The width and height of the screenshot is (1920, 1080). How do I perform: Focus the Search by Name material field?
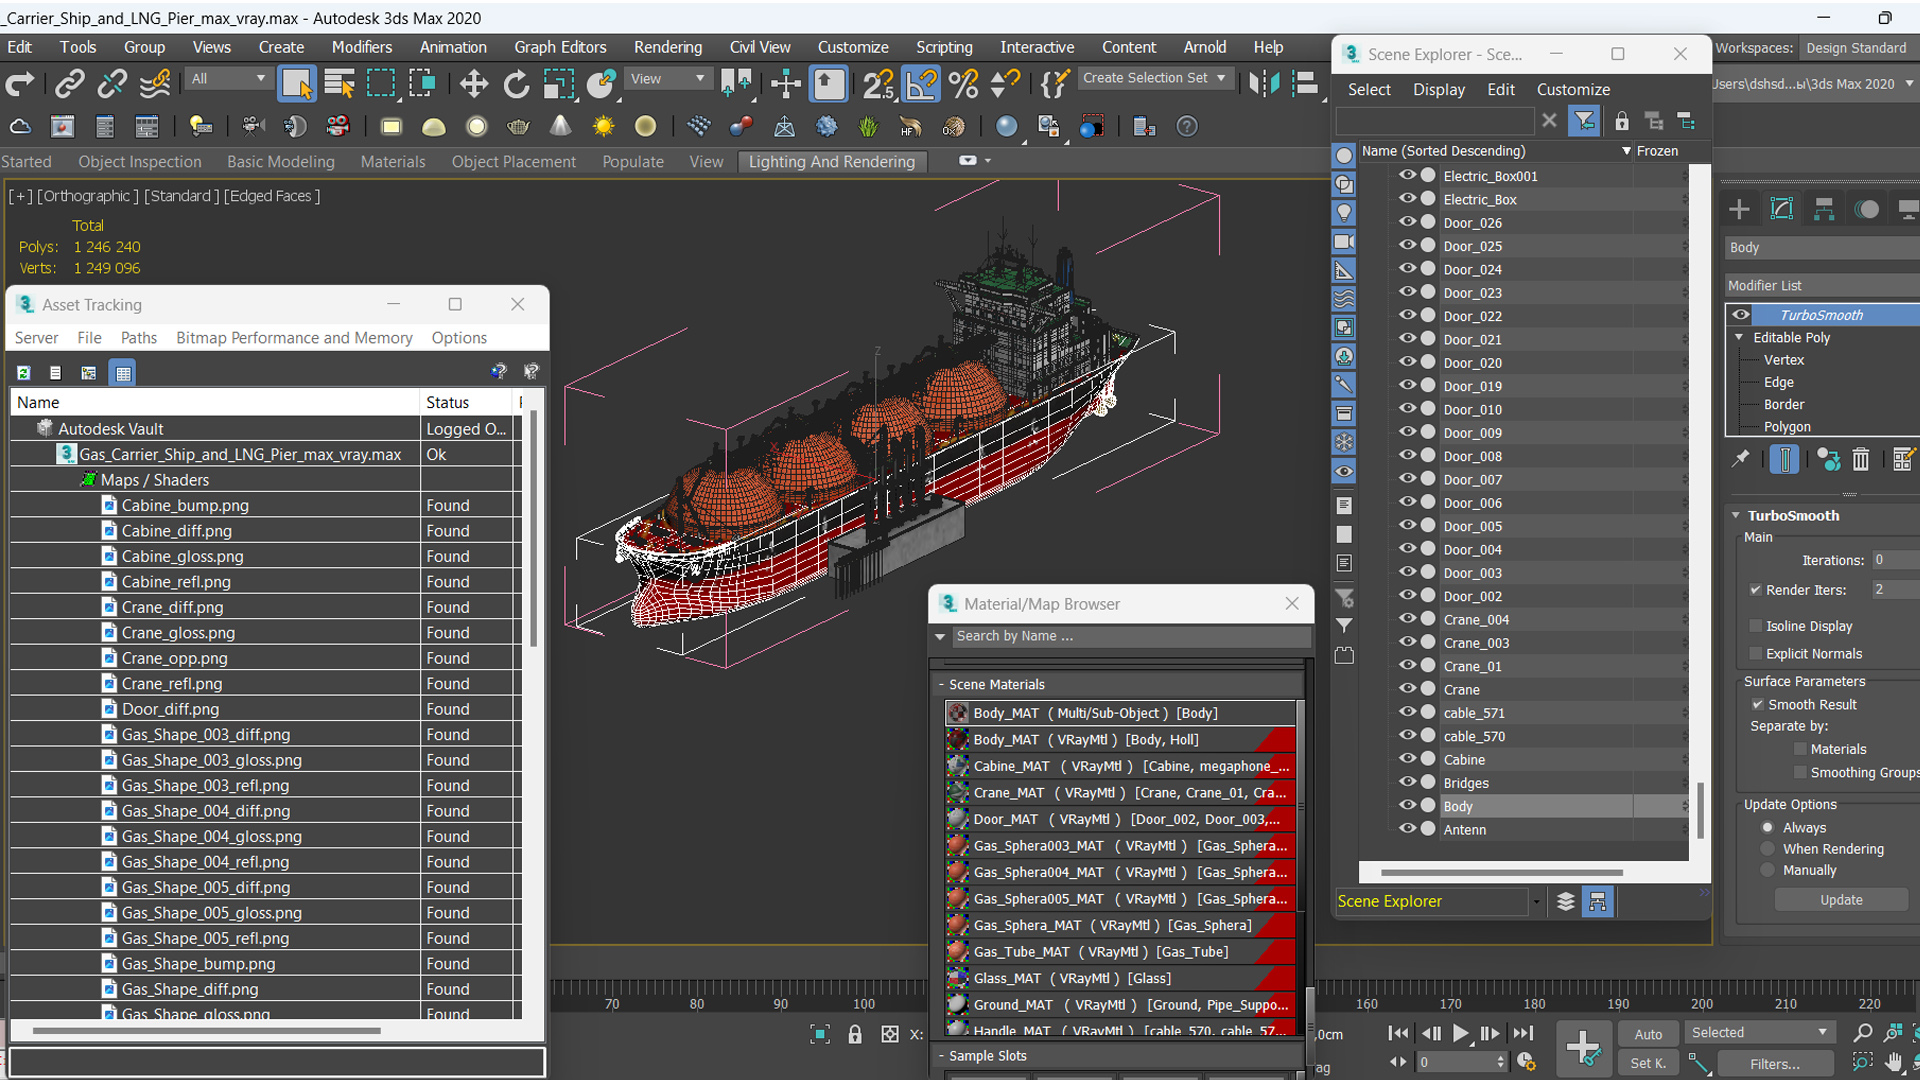(1130, 636)
